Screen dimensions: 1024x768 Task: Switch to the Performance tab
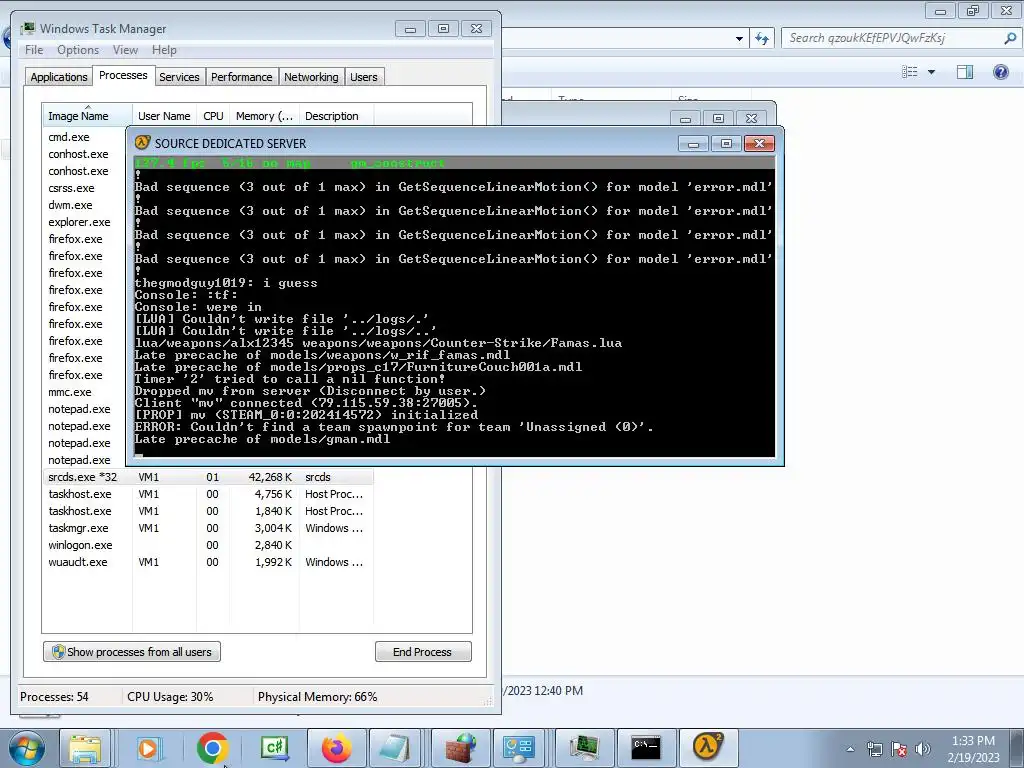click(242, 77)
